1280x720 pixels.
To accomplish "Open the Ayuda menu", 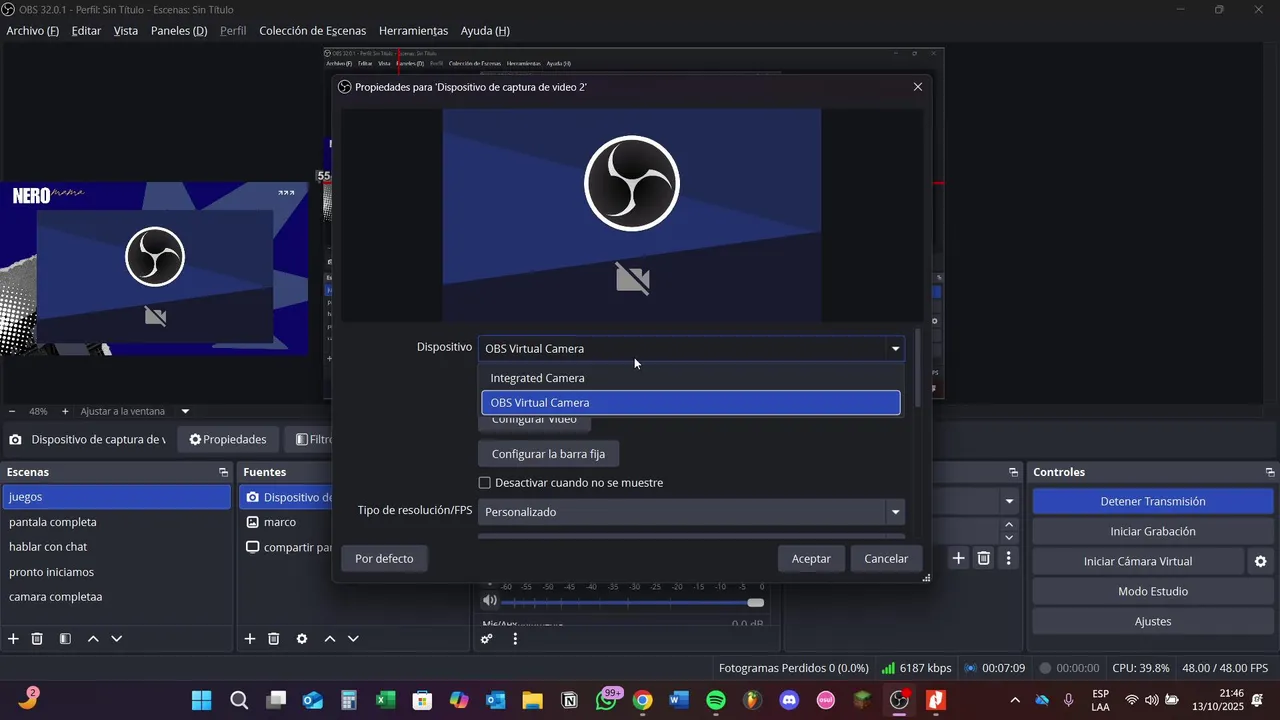I will click(485, 31).
